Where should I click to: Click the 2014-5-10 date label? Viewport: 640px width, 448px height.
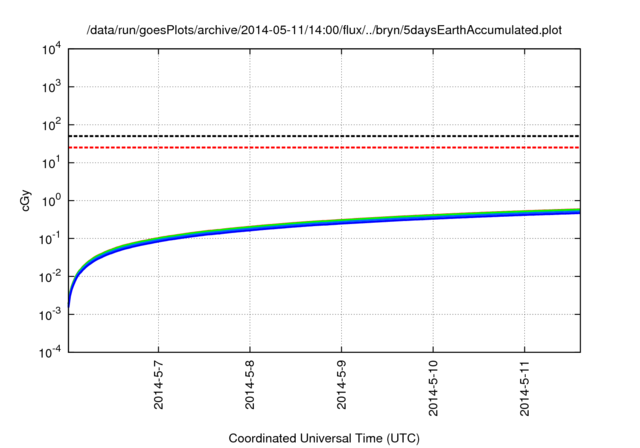tap(433, 388)
